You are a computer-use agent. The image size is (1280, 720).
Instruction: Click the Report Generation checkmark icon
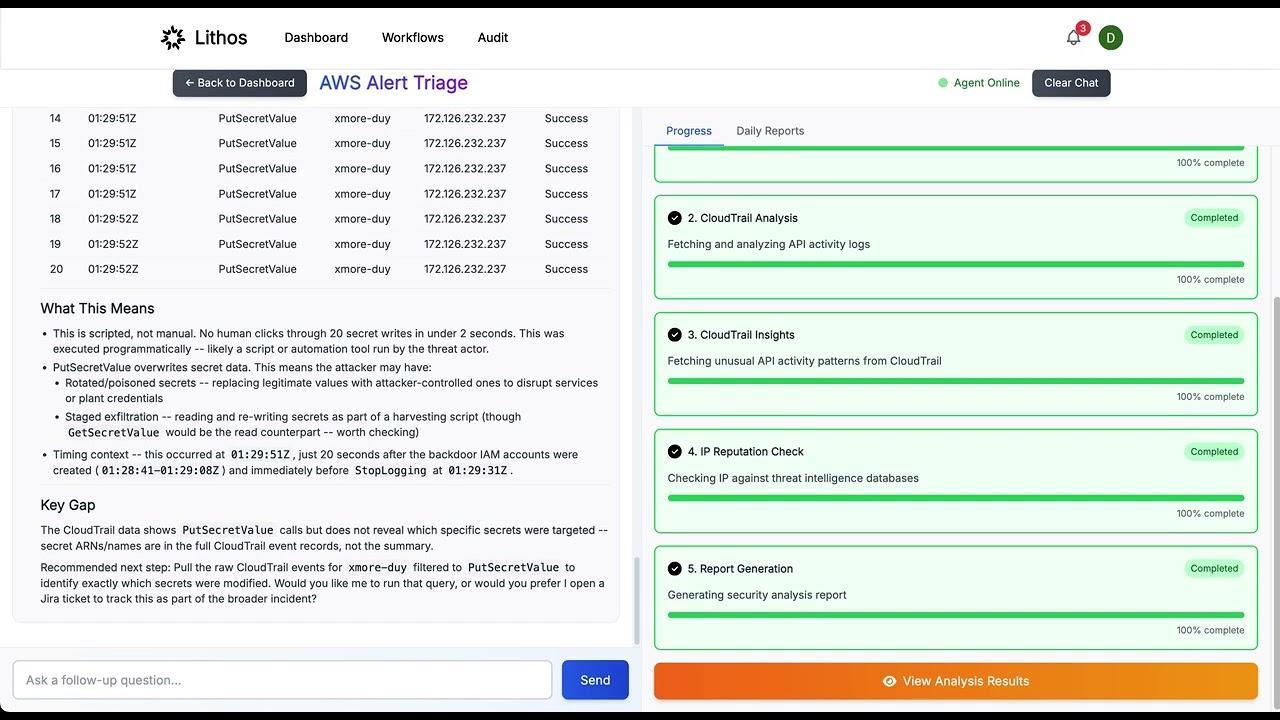click(x=674, y=569)
